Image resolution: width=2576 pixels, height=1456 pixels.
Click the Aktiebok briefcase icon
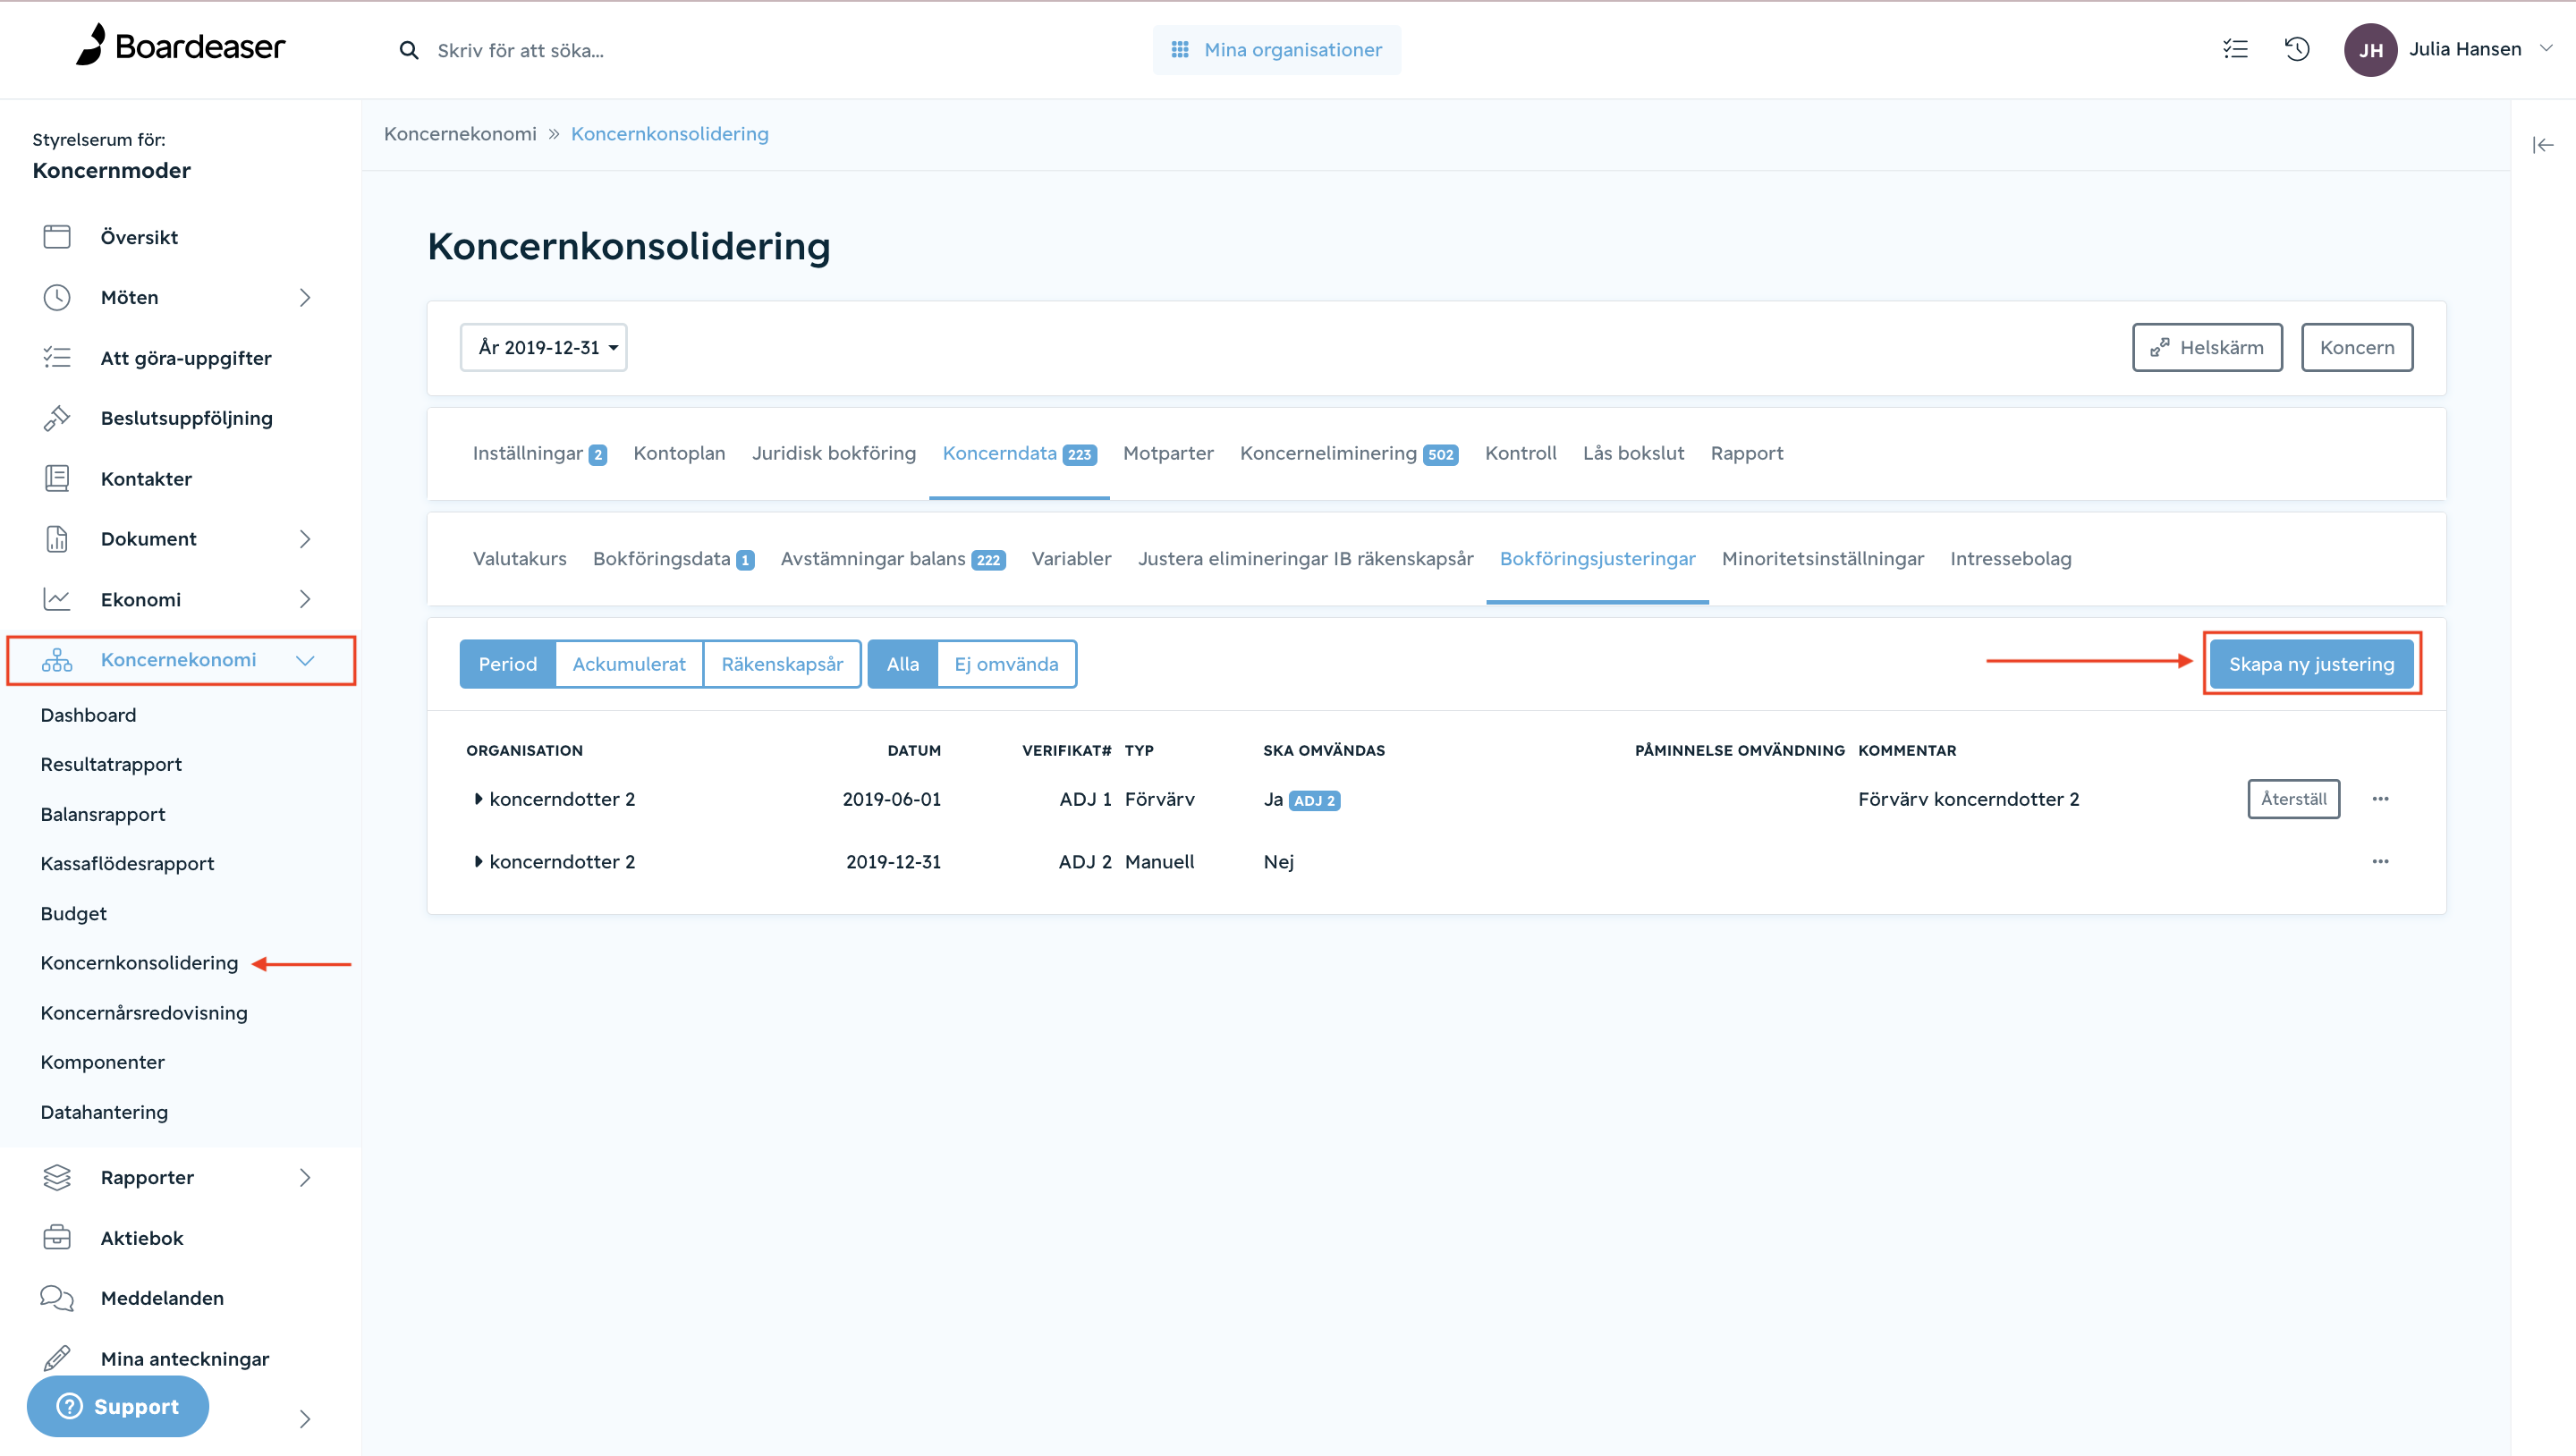pos(57,1237)
